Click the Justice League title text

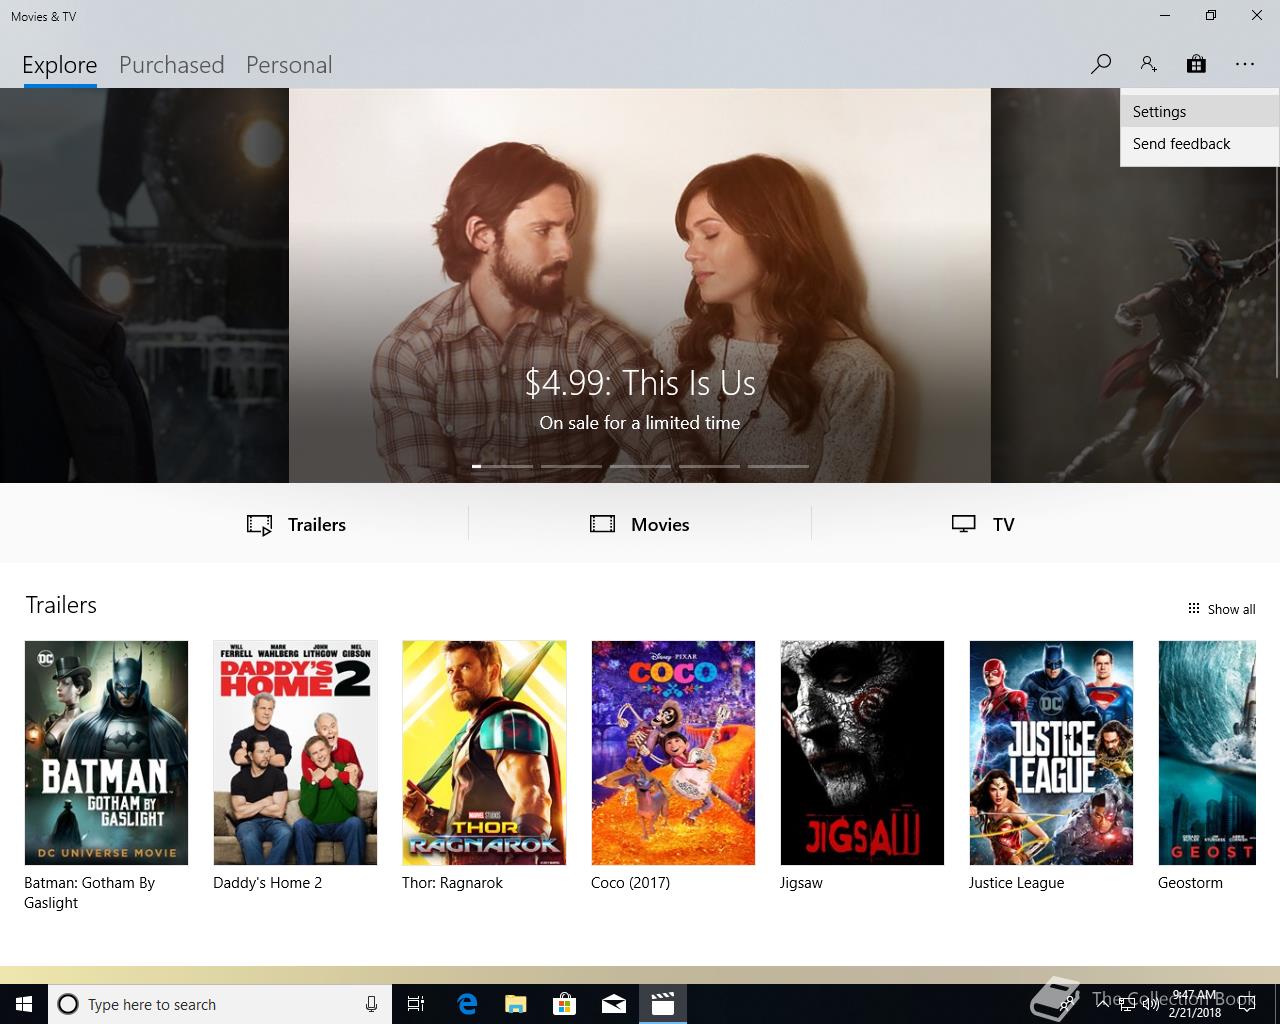tap(1016, 883)
